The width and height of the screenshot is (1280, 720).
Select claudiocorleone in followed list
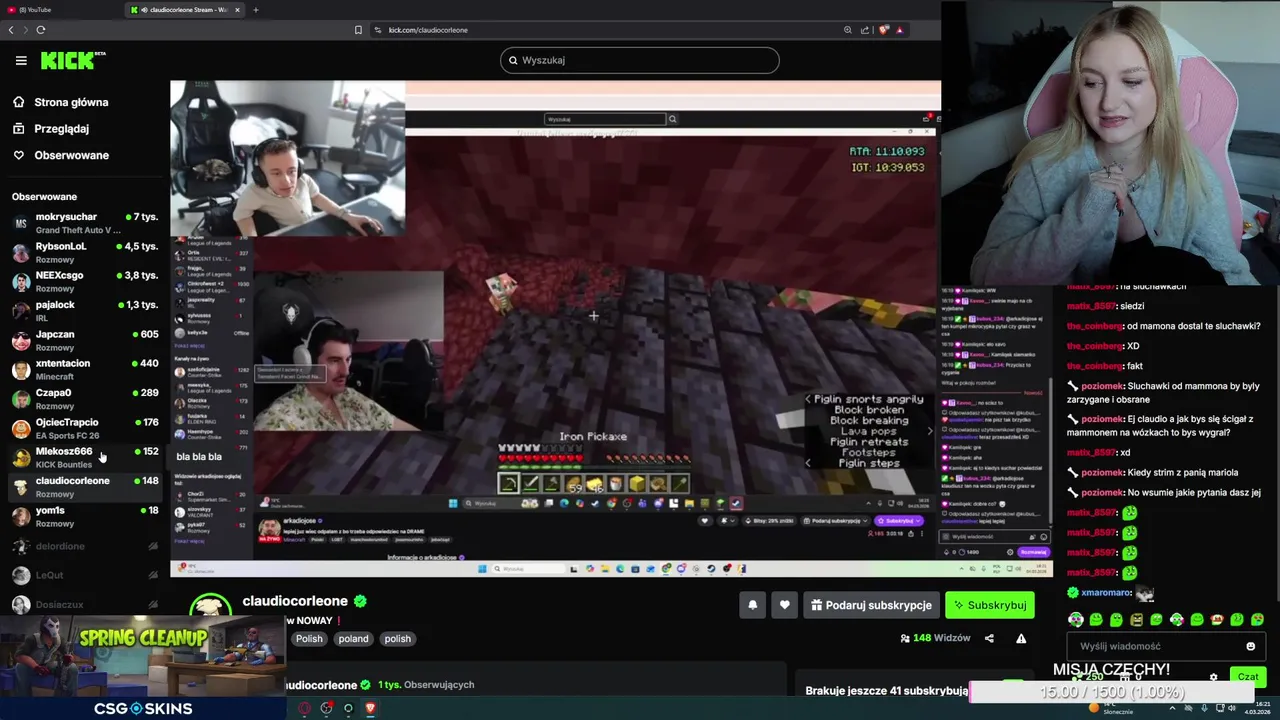(x=85, y=487)
